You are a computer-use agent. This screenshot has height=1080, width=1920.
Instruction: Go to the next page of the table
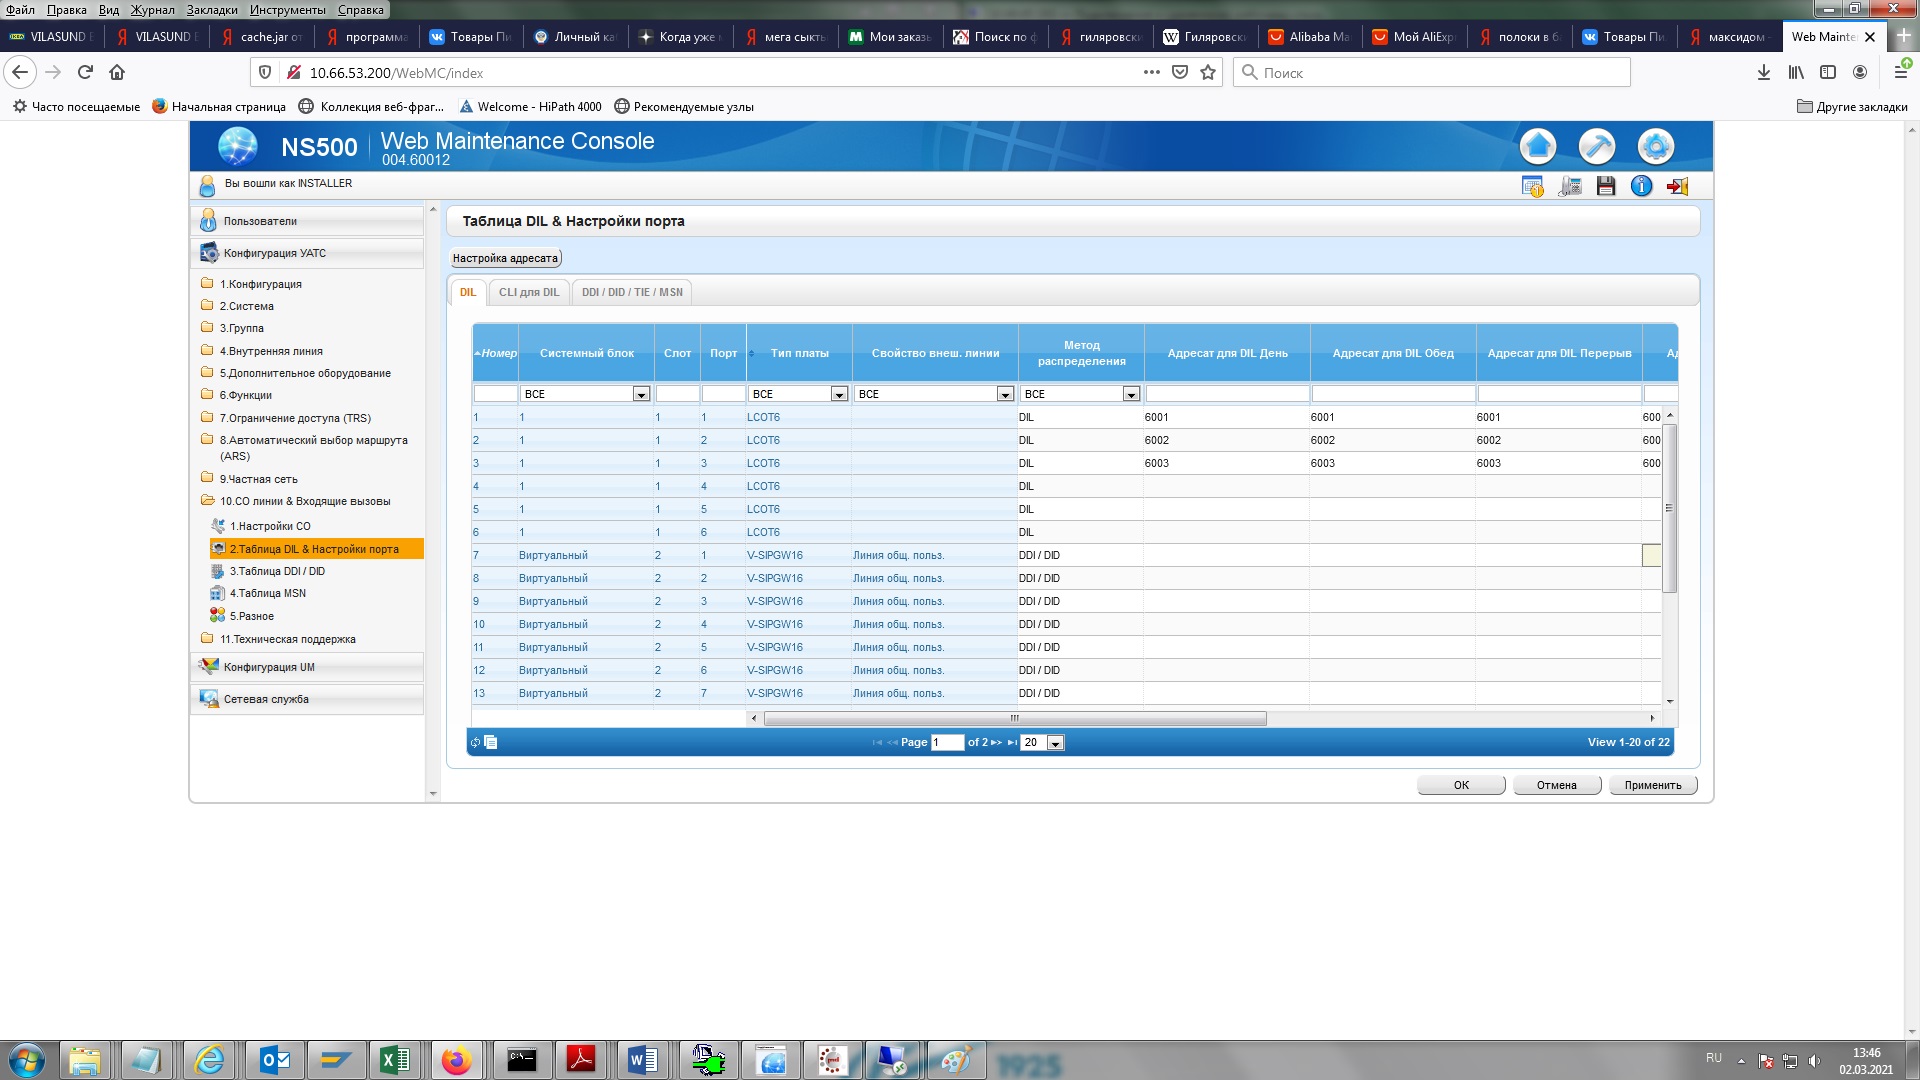click(x=996, y=742)
